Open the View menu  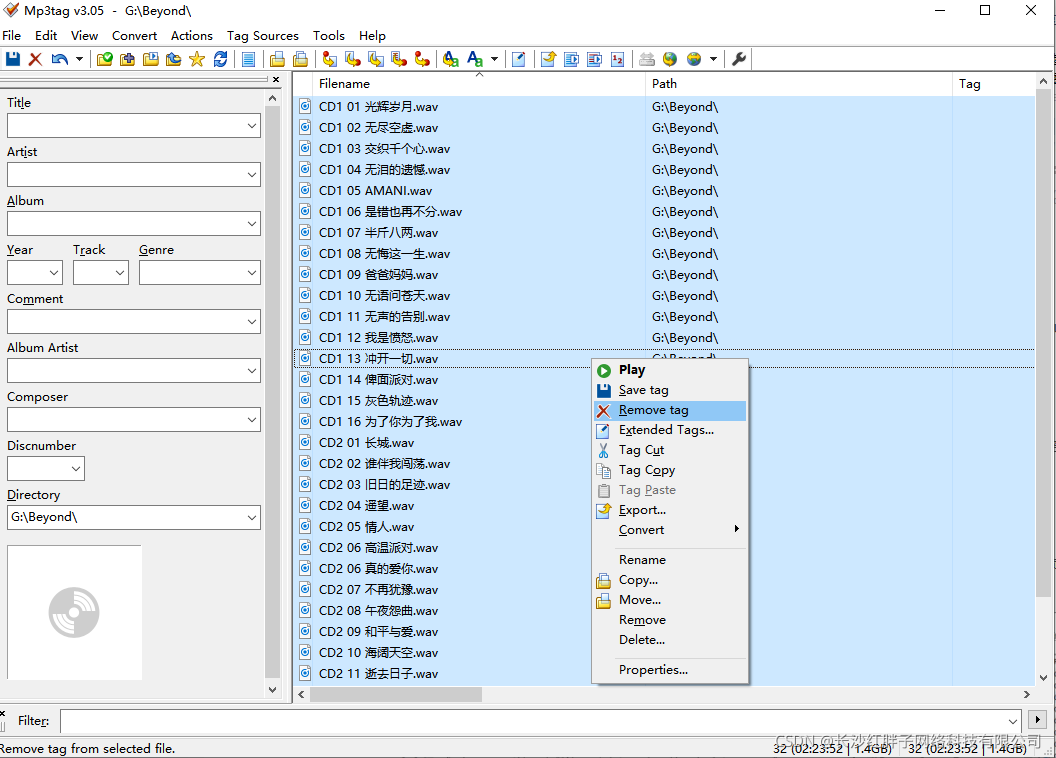coord(84,36)
